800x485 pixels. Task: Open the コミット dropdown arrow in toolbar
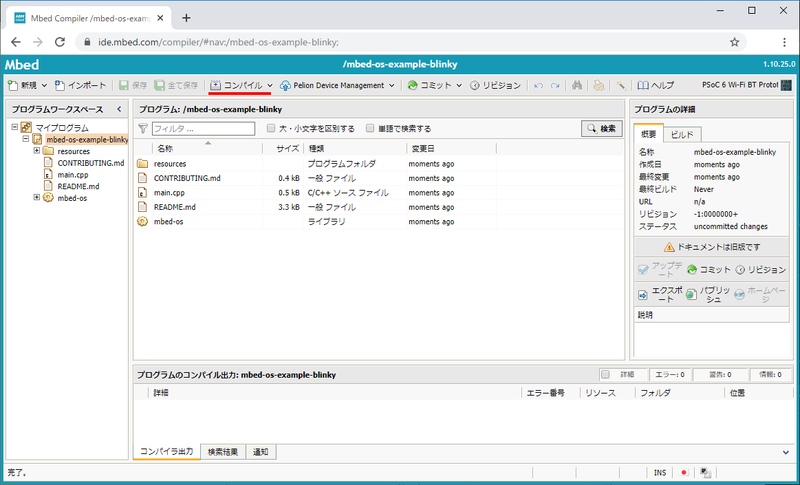[459, 86]
